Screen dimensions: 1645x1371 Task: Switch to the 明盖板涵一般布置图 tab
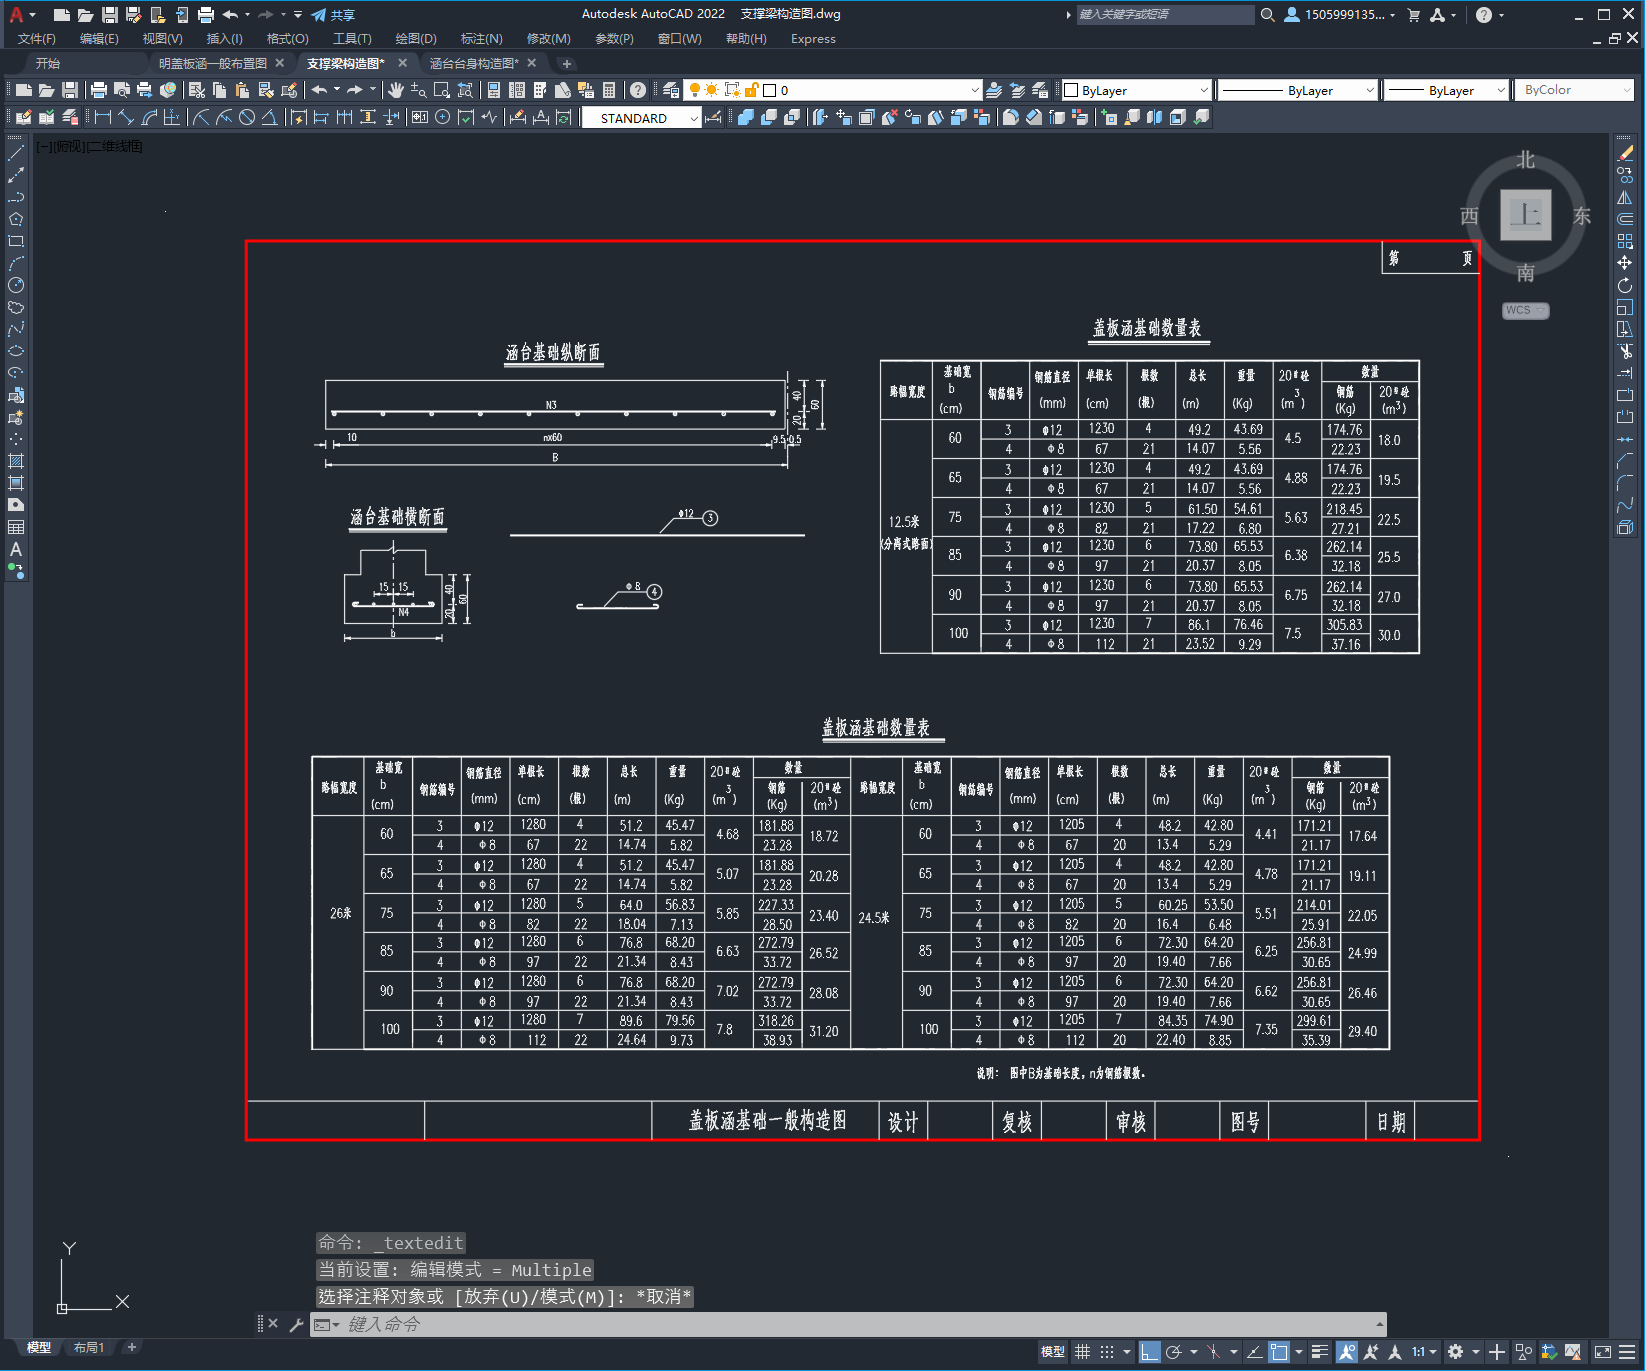pos(212,63)
